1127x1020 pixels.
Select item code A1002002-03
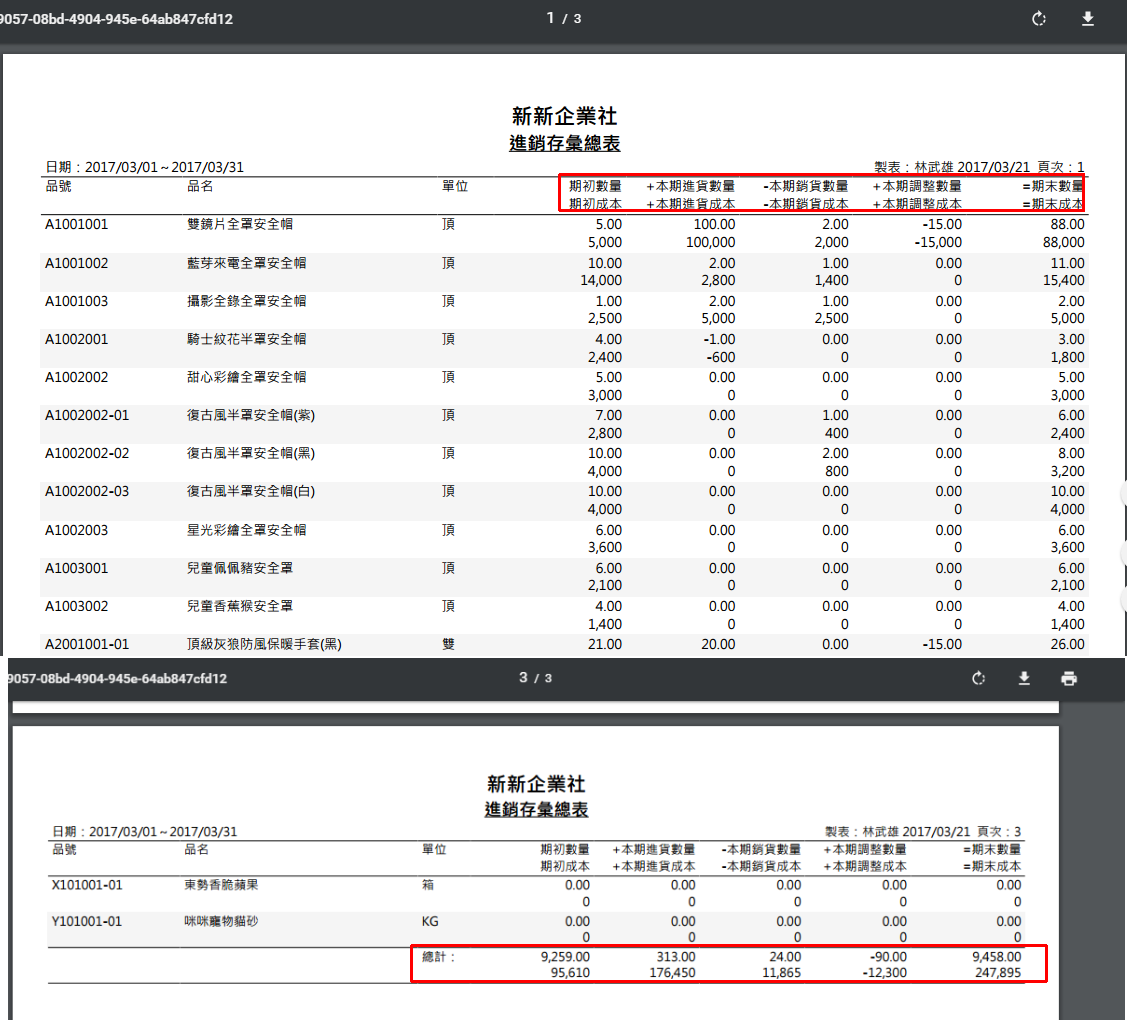(87, 492)
